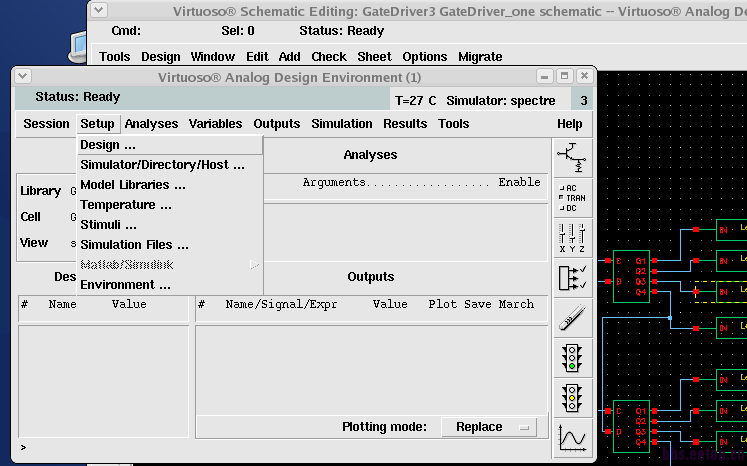Open Sheet menu in Schematic Editing window
The image size is (747, 466).
[x=374, y=57]
